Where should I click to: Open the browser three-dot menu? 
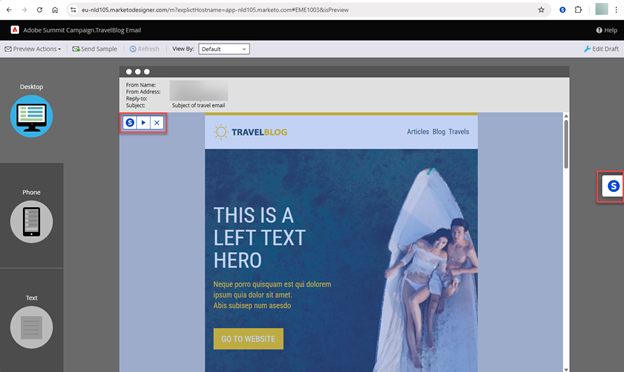[x=616, y=10]
